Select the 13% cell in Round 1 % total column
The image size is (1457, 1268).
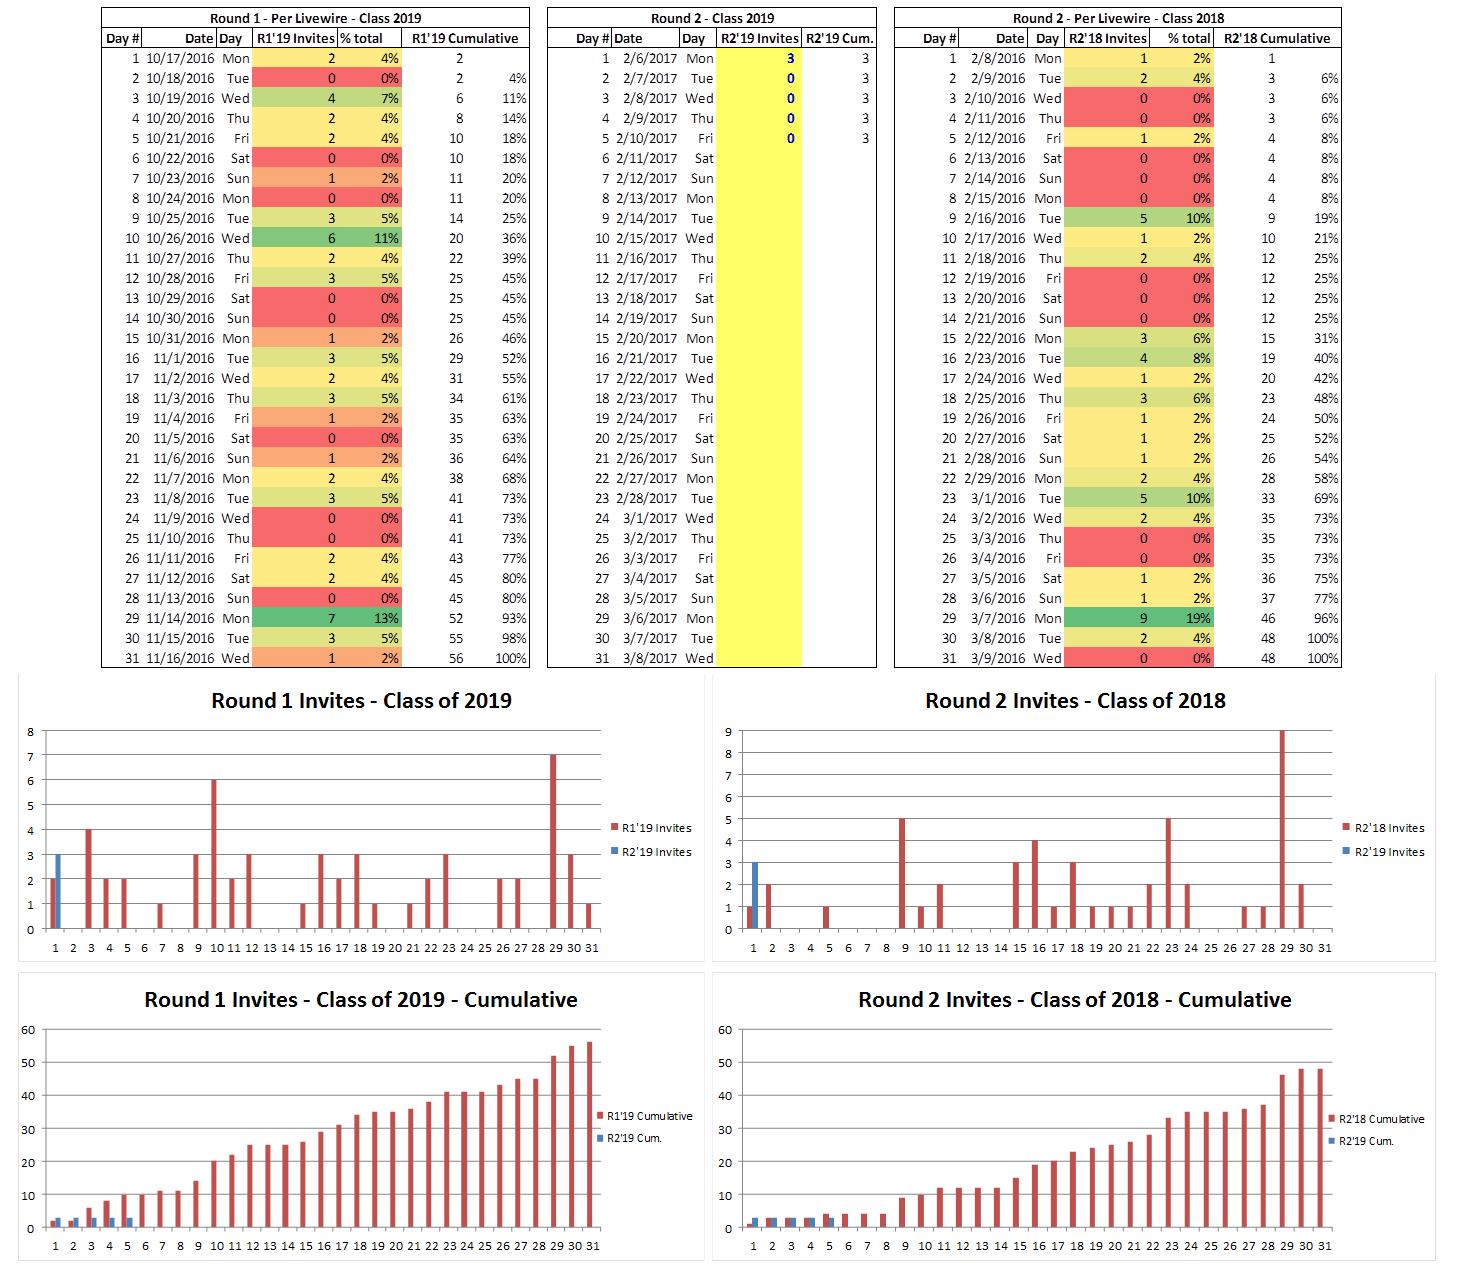click(385, 618)
